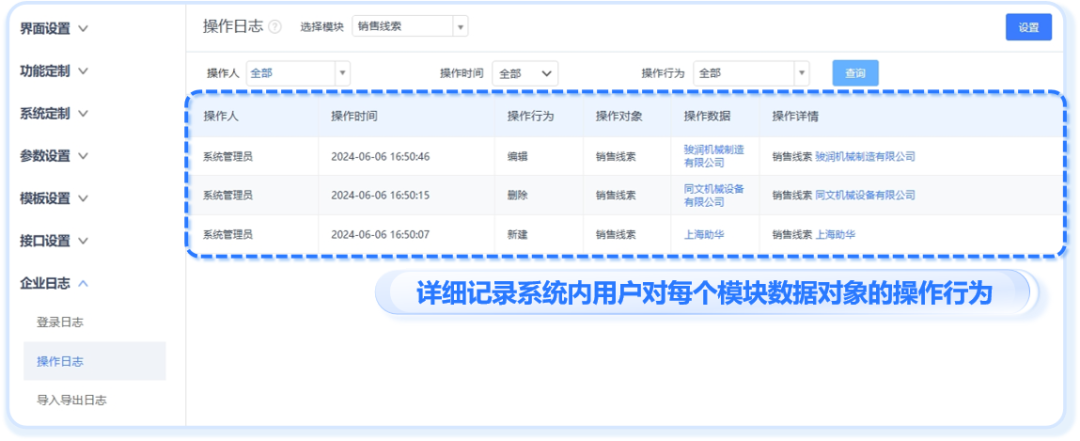Viewport: 1080px width, 441px height.
Task: Collapse the 企业日志 sidebar section
Action: (54, 283)
